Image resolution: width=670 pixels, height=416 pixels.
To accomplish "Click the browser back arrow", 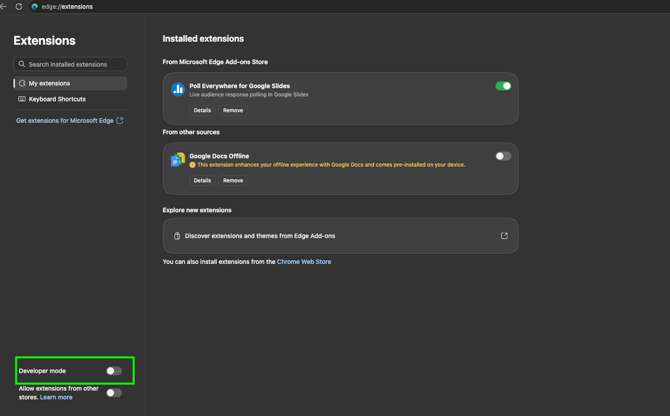I will (3, 6).
